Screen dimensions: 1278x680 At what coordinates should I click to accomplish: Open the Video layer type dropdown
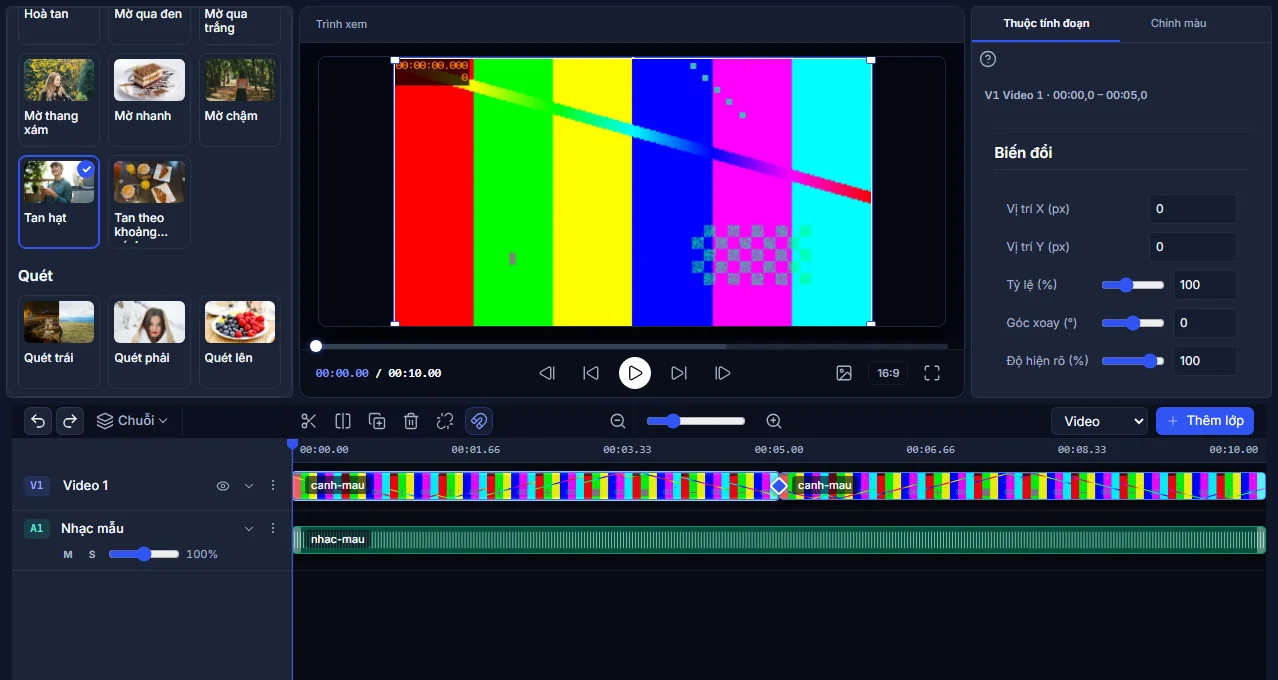(x=1099, y=421)
